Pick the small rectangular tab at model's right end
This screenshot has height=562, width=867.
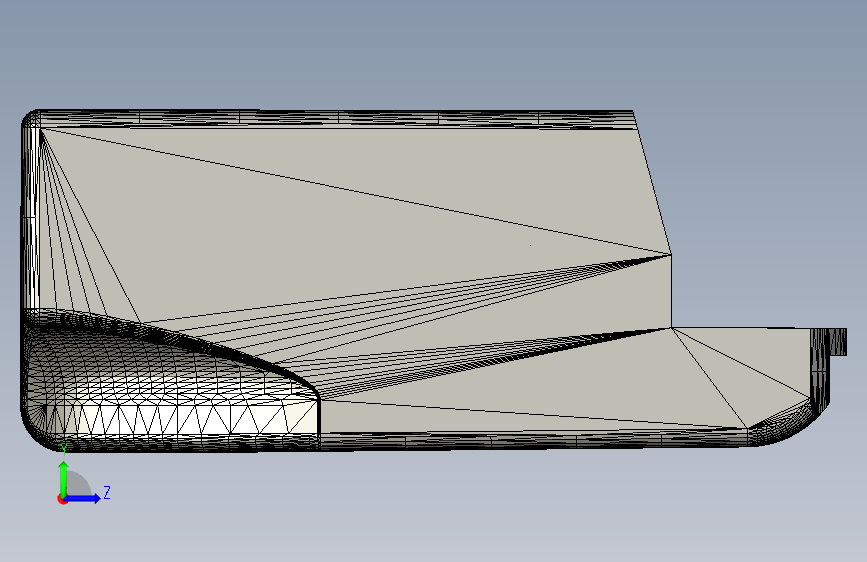838,341
